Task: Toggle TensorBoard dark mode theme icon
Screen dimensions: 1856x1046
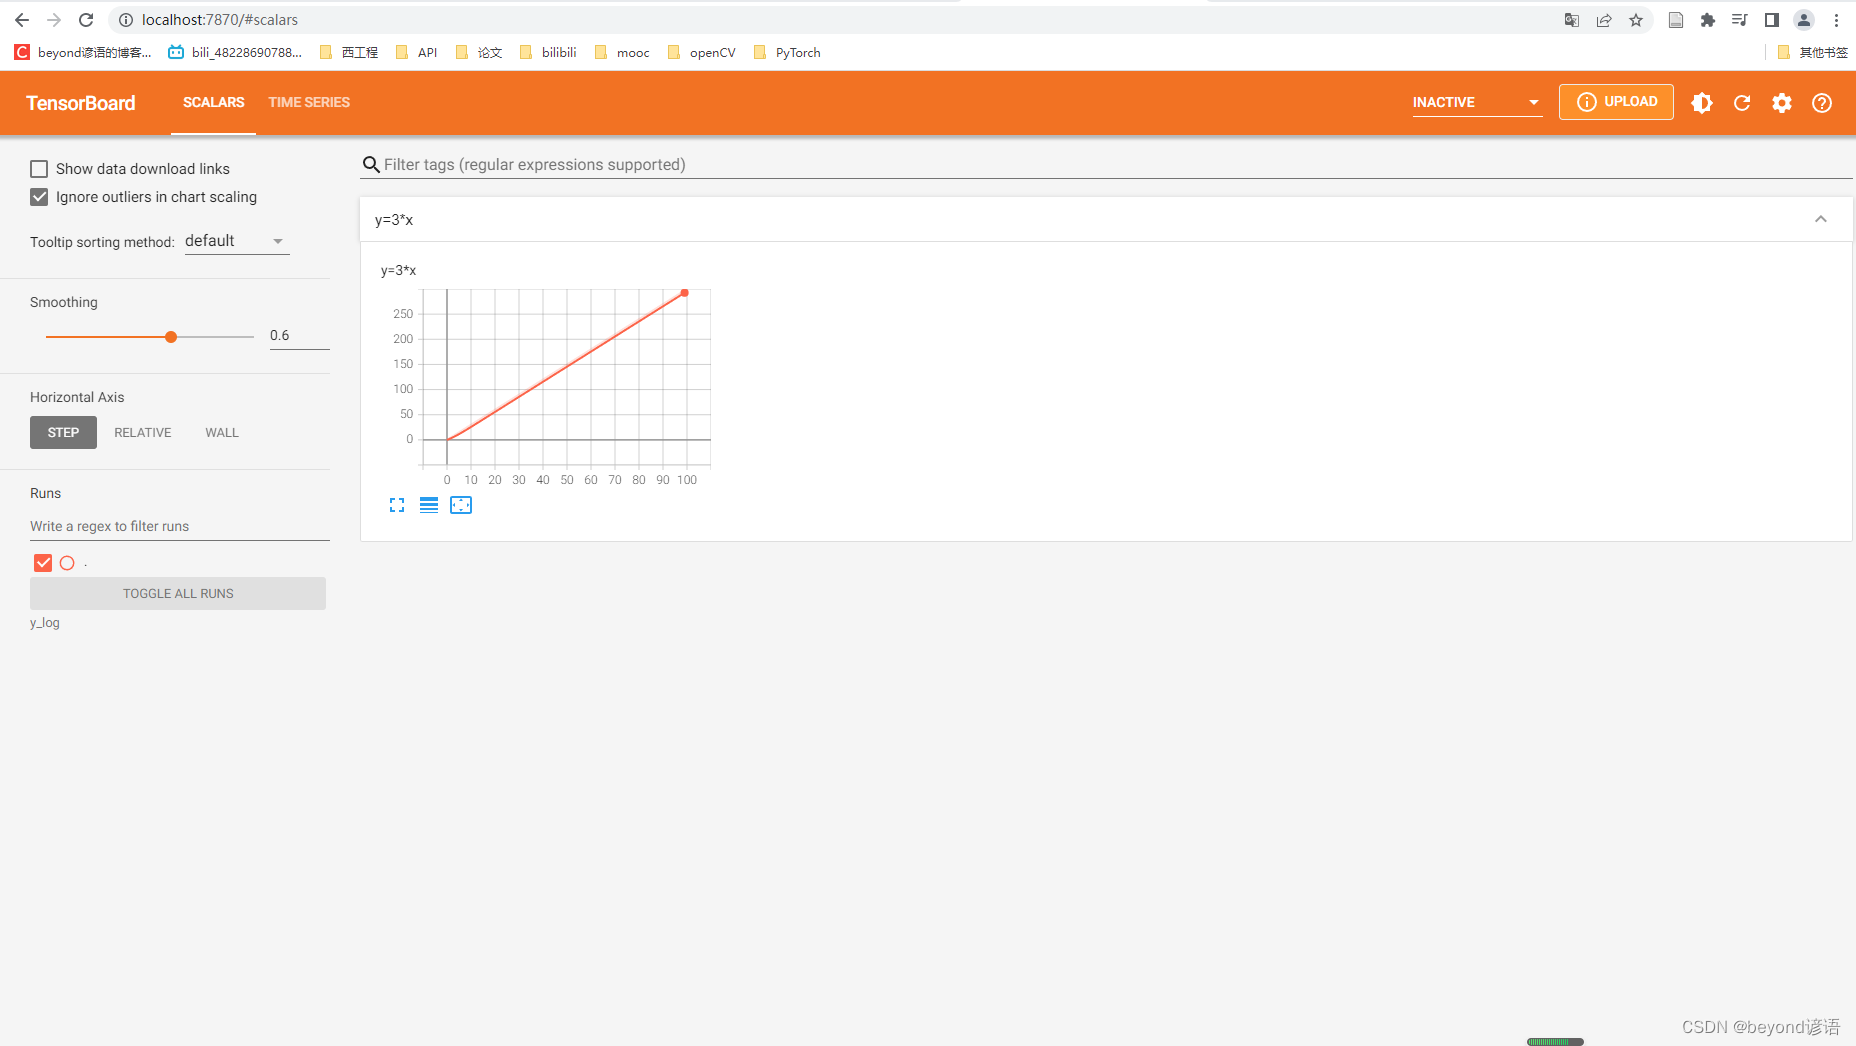Action: coord(1702,103)
